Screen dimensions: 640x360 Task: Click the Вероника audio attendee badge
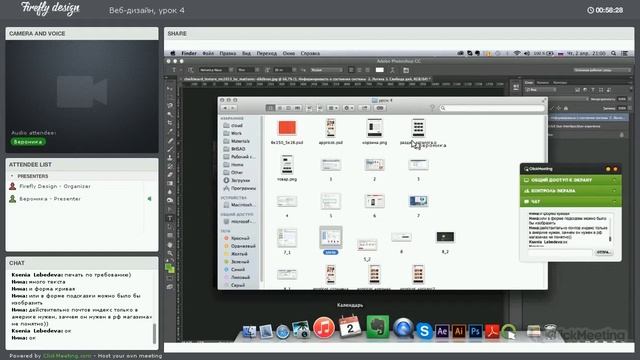[x=28, y=142]
